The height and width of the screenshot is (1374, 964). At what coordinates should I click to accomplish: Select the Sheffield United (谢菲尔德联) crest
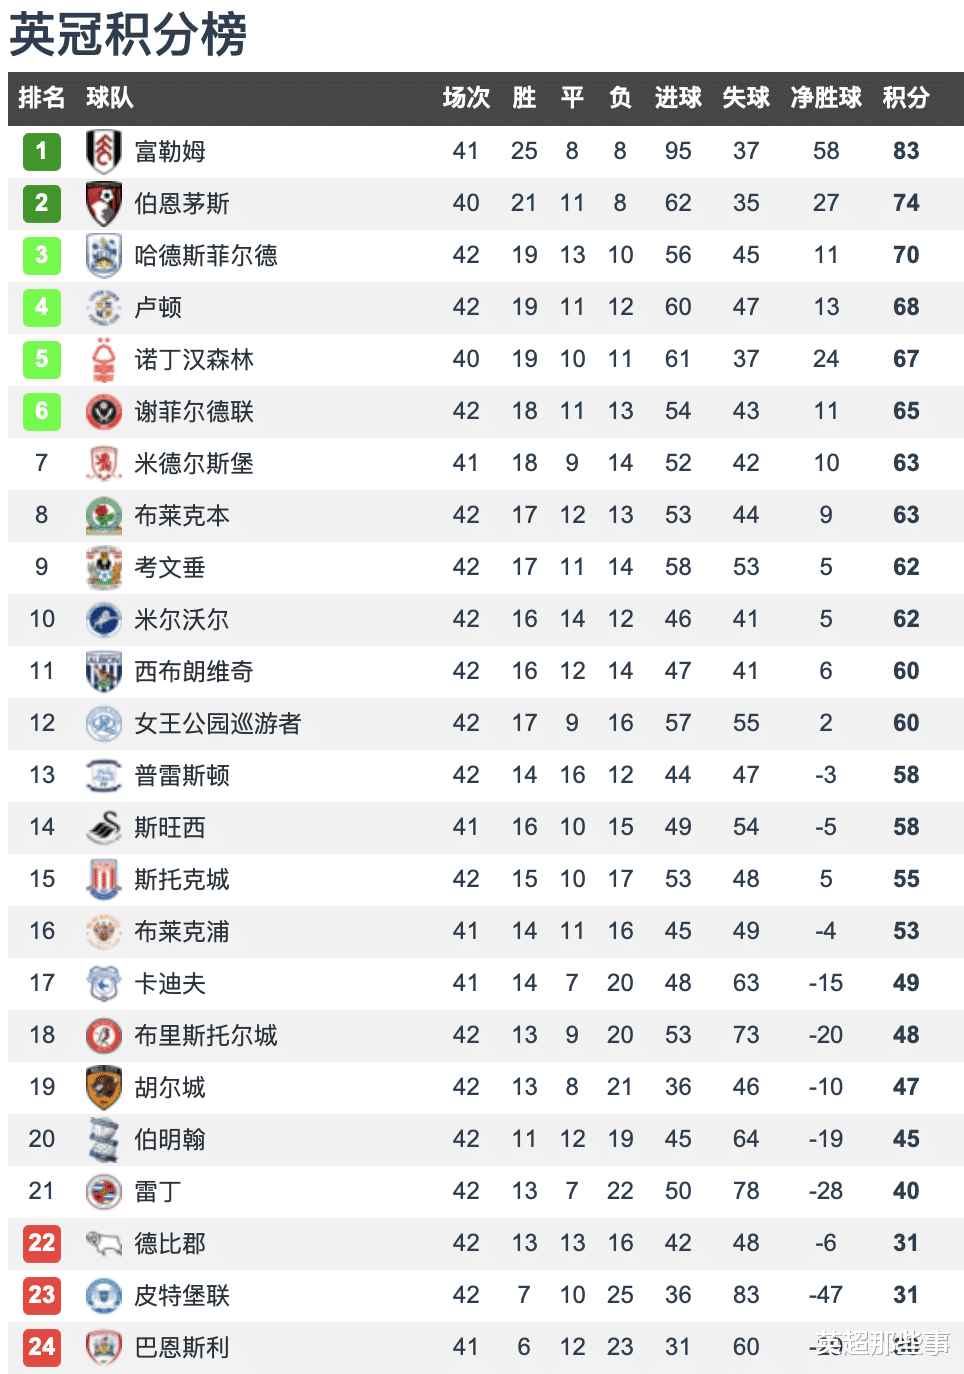click(104, 411)
